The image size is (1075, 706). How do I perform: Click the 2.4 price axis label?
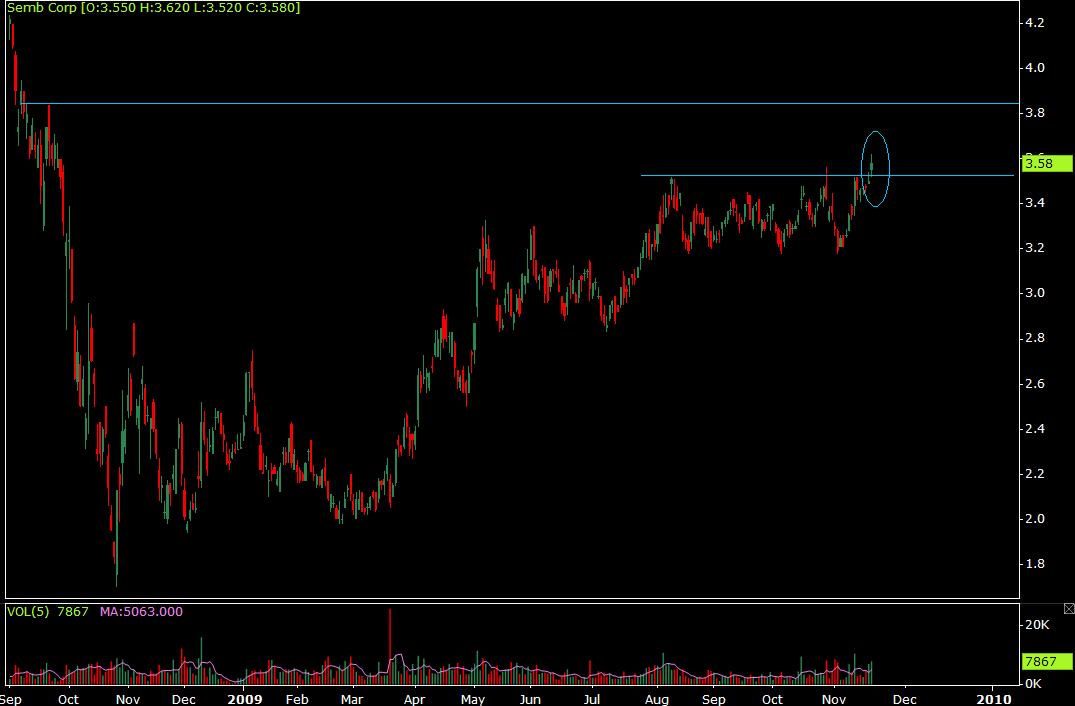pos(1034,429)
